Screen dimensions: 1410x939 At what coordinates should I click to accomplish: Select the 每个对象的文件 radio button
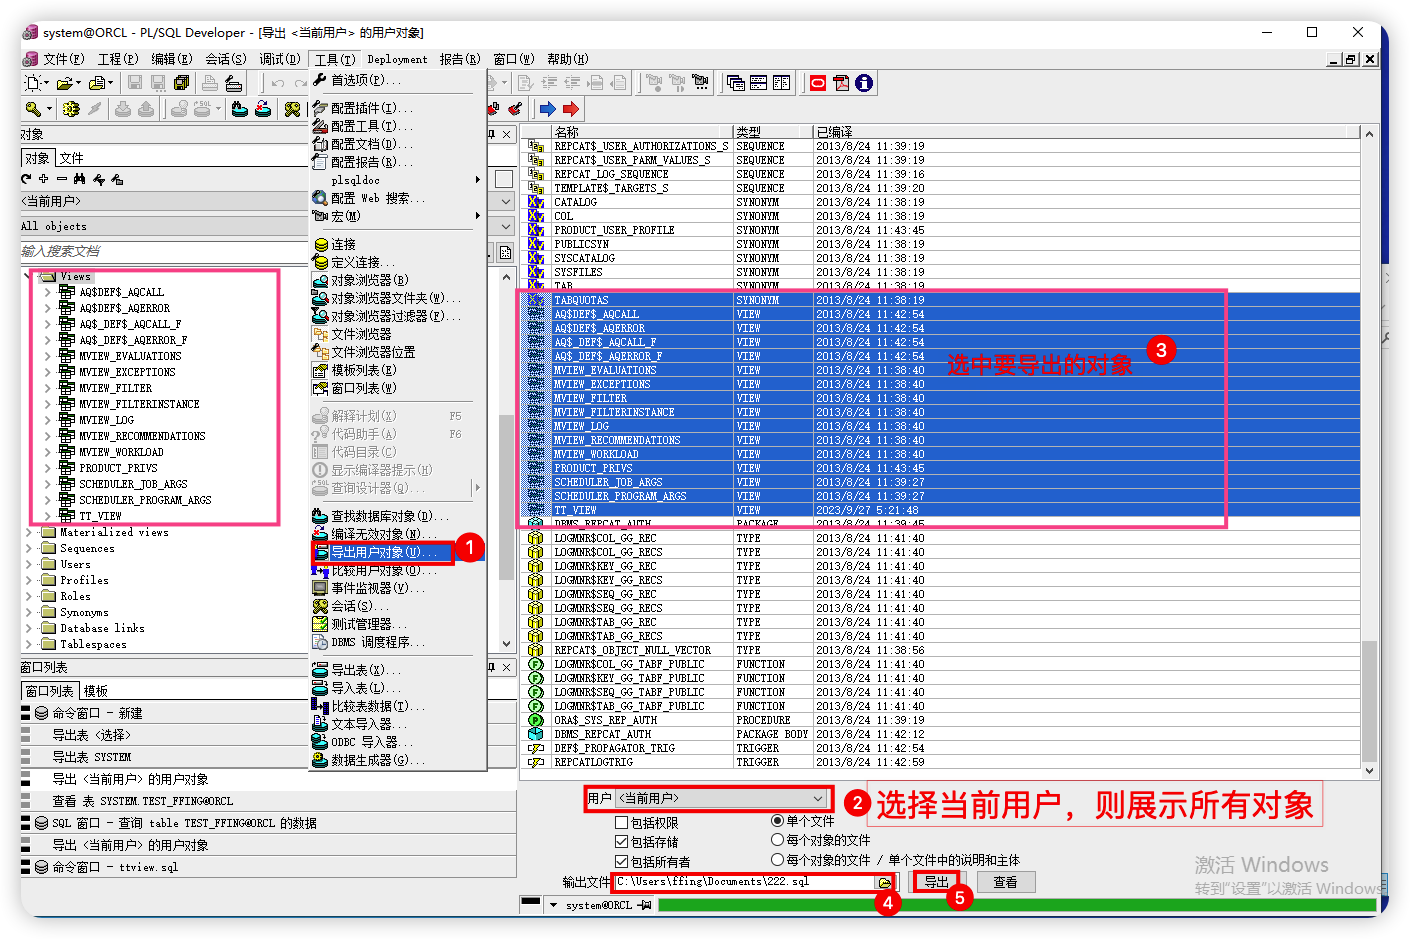coord(777,840)
